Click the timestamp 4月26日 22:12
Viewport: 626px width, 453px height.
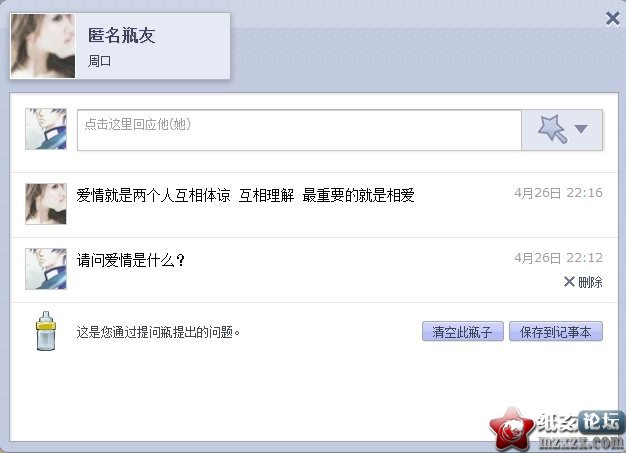coord(558,258)
